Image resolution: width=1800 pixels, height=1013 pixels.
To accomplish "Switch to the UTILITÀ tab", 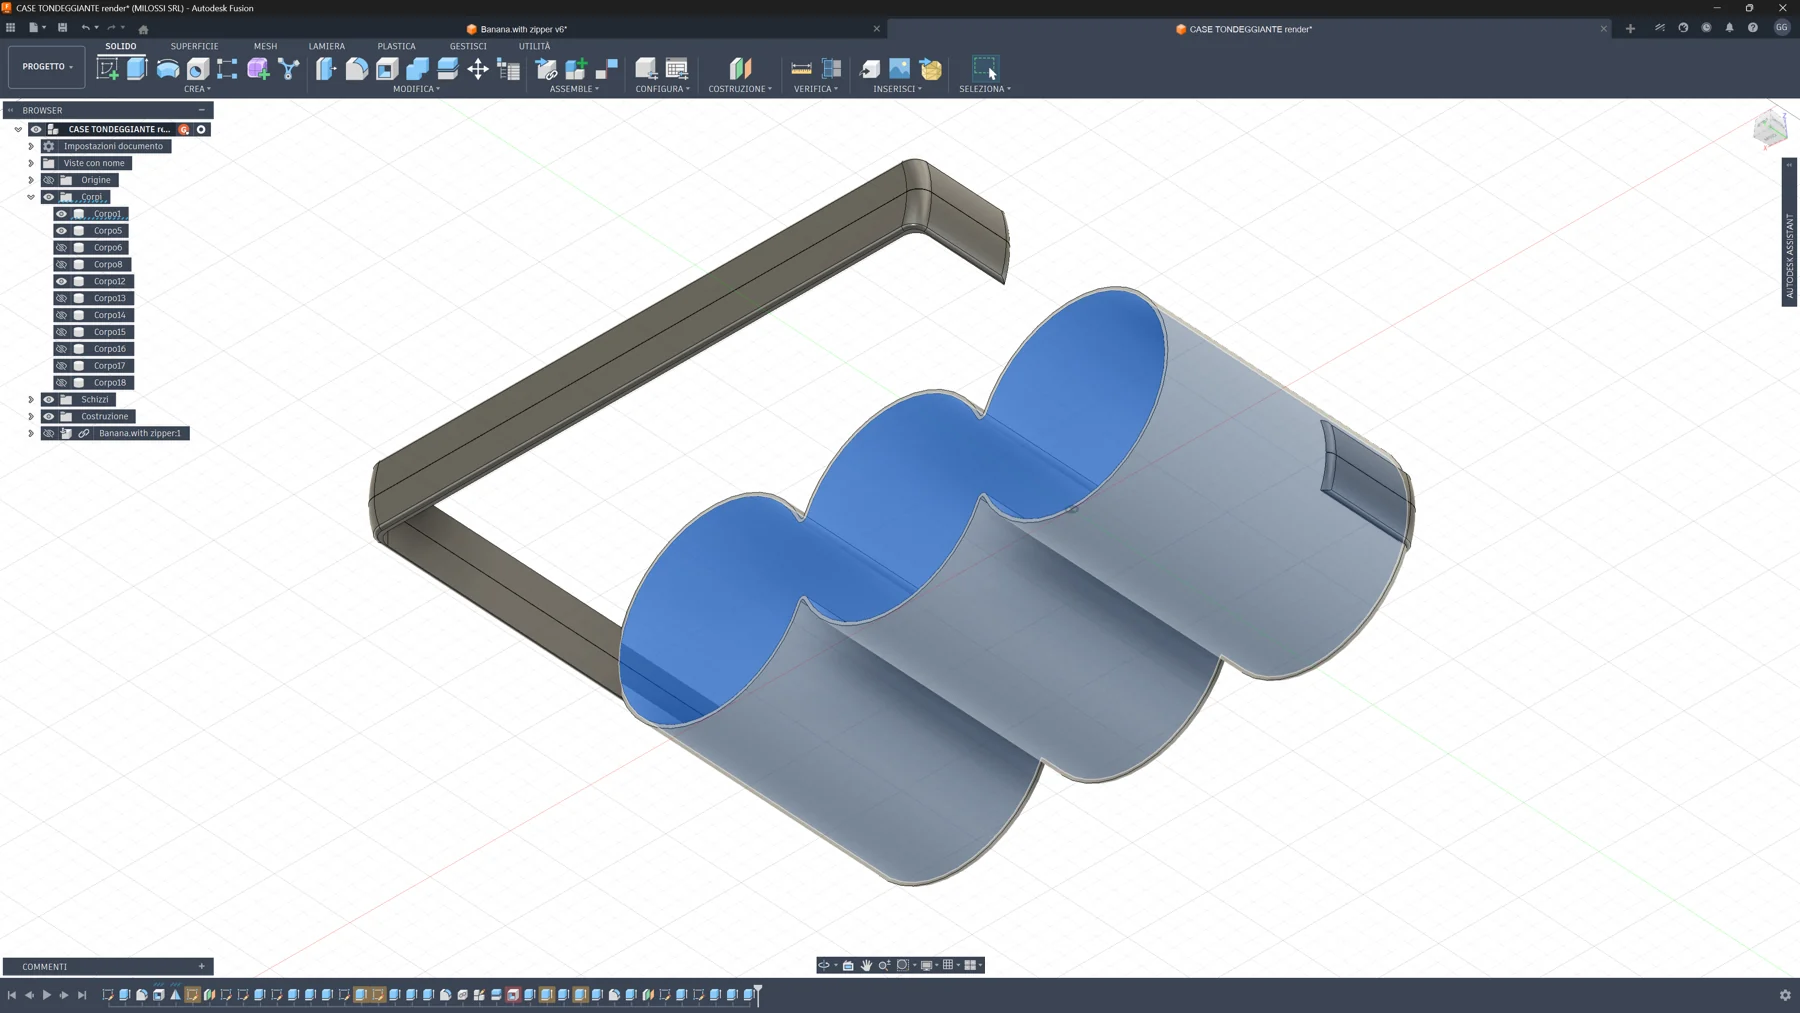I will (534, 46).
